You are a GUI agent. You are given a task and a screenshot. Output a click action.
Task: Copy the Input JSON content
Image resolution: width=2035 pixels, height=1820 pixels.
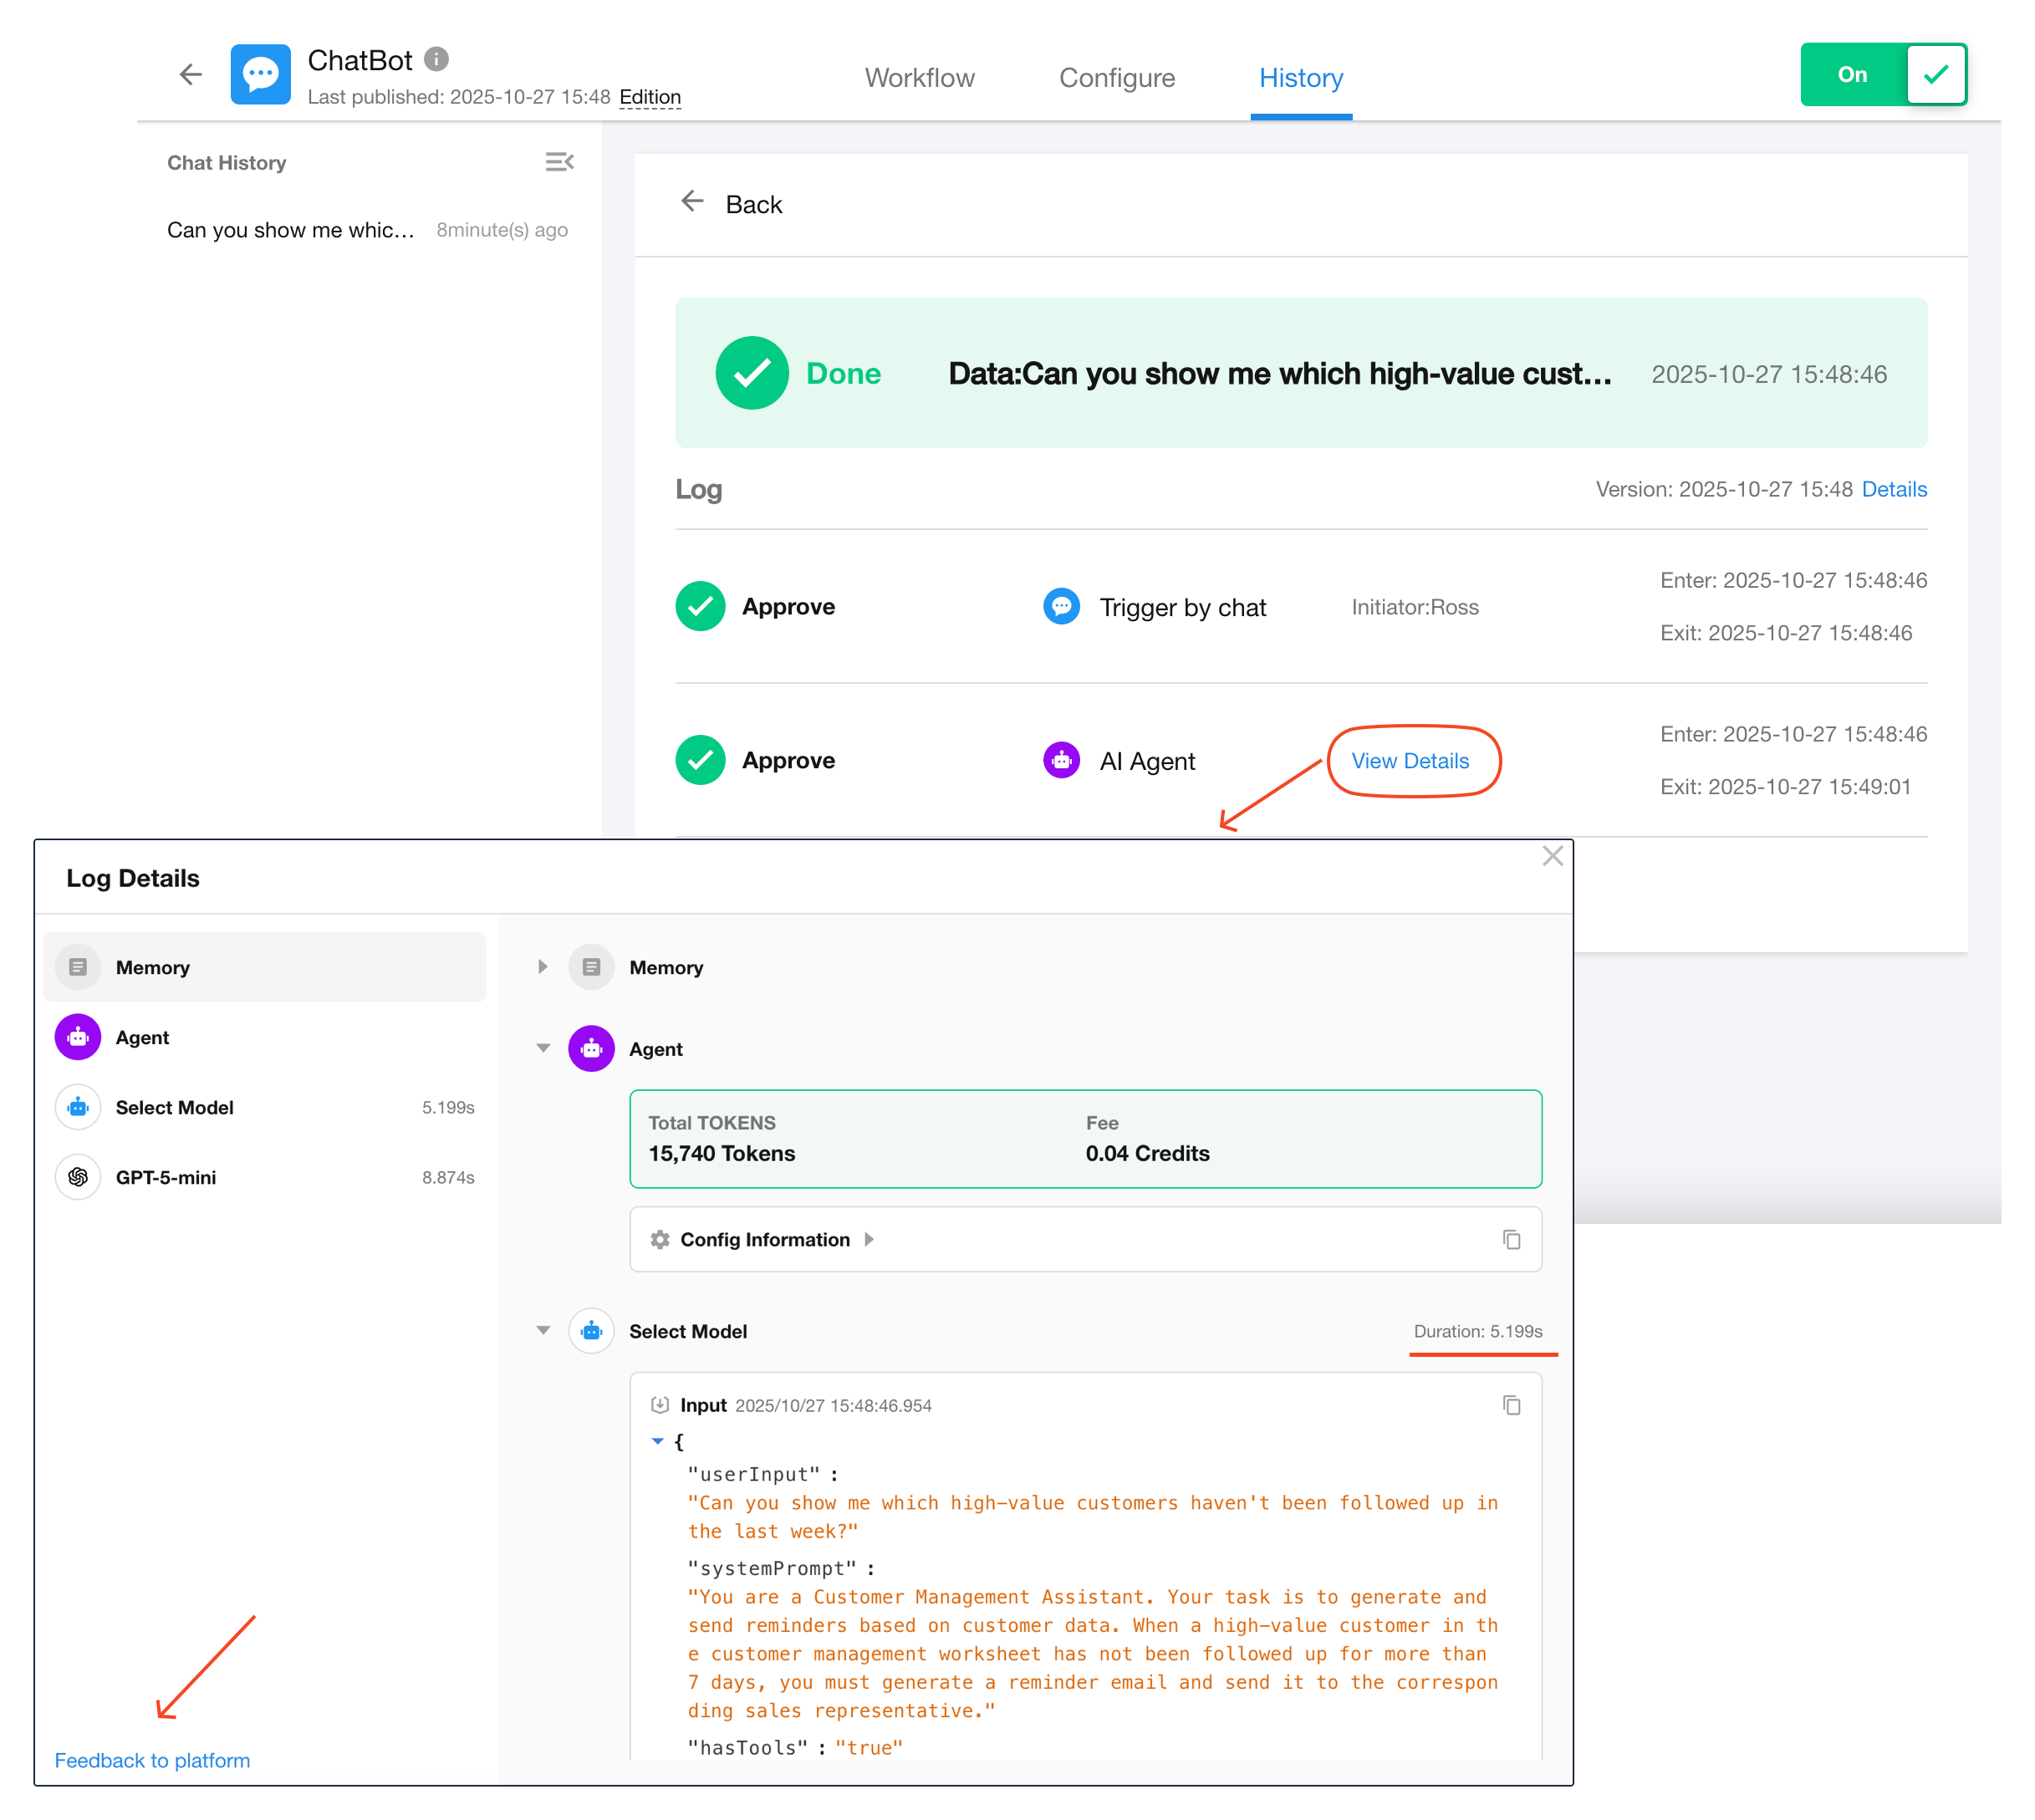[x=1510, y=1405]
